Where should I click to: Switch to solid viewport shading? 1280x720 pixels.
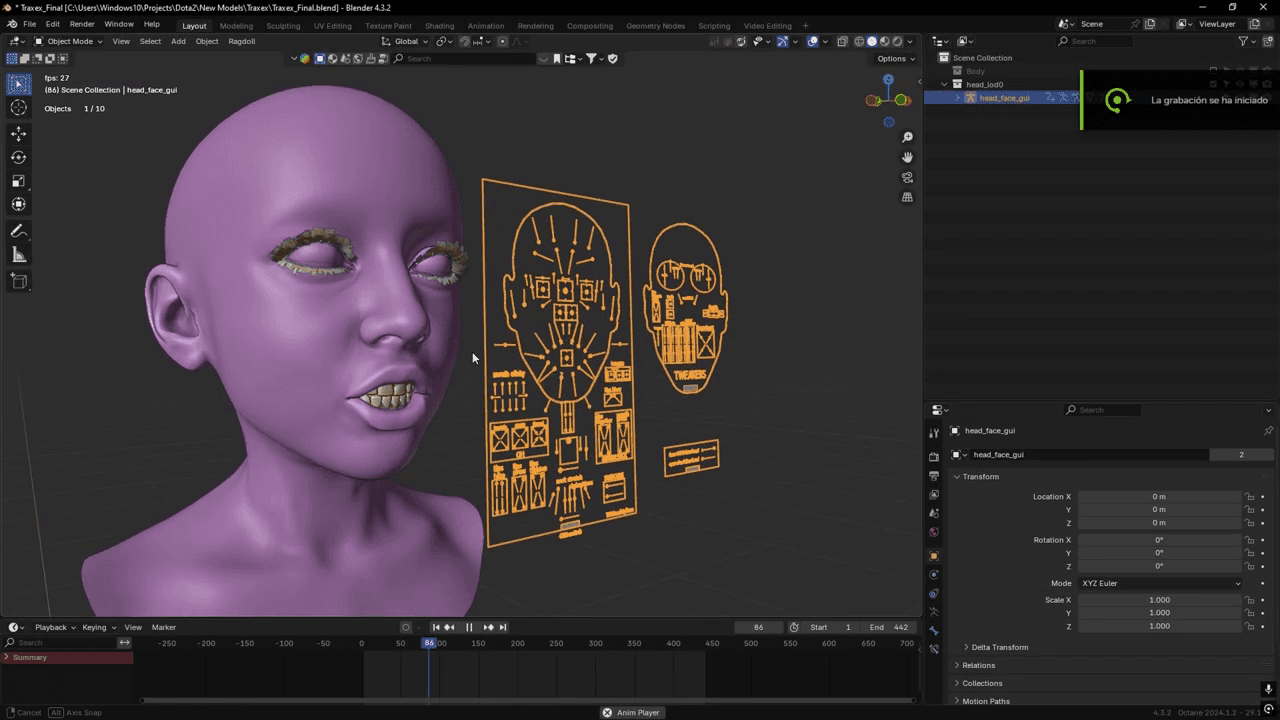click(871, 41)
